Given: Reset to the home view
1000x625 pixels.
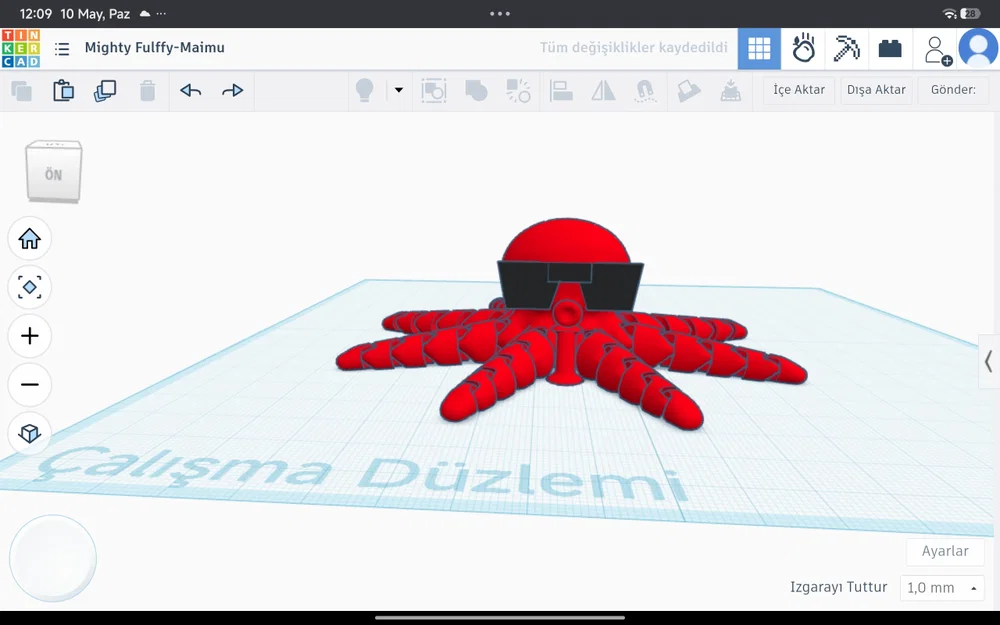Looking at the screenshot, I should [29, 239].
